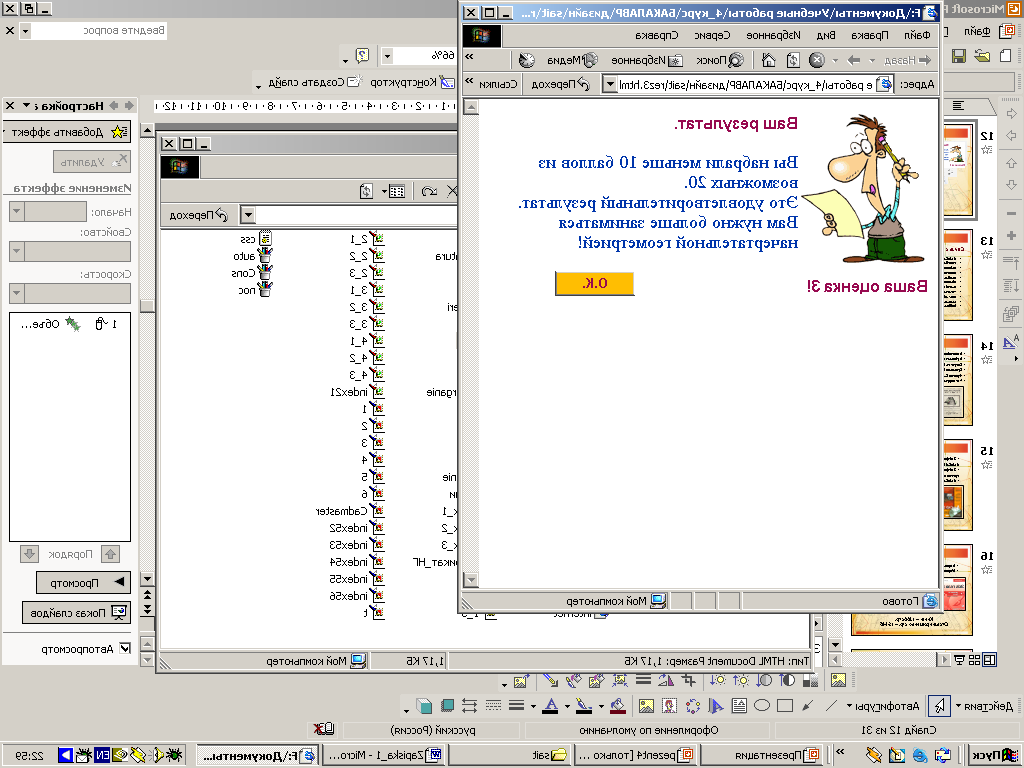
Task: Select the Oval drawing tool in PowerPoint
Action: click(762, 705)
